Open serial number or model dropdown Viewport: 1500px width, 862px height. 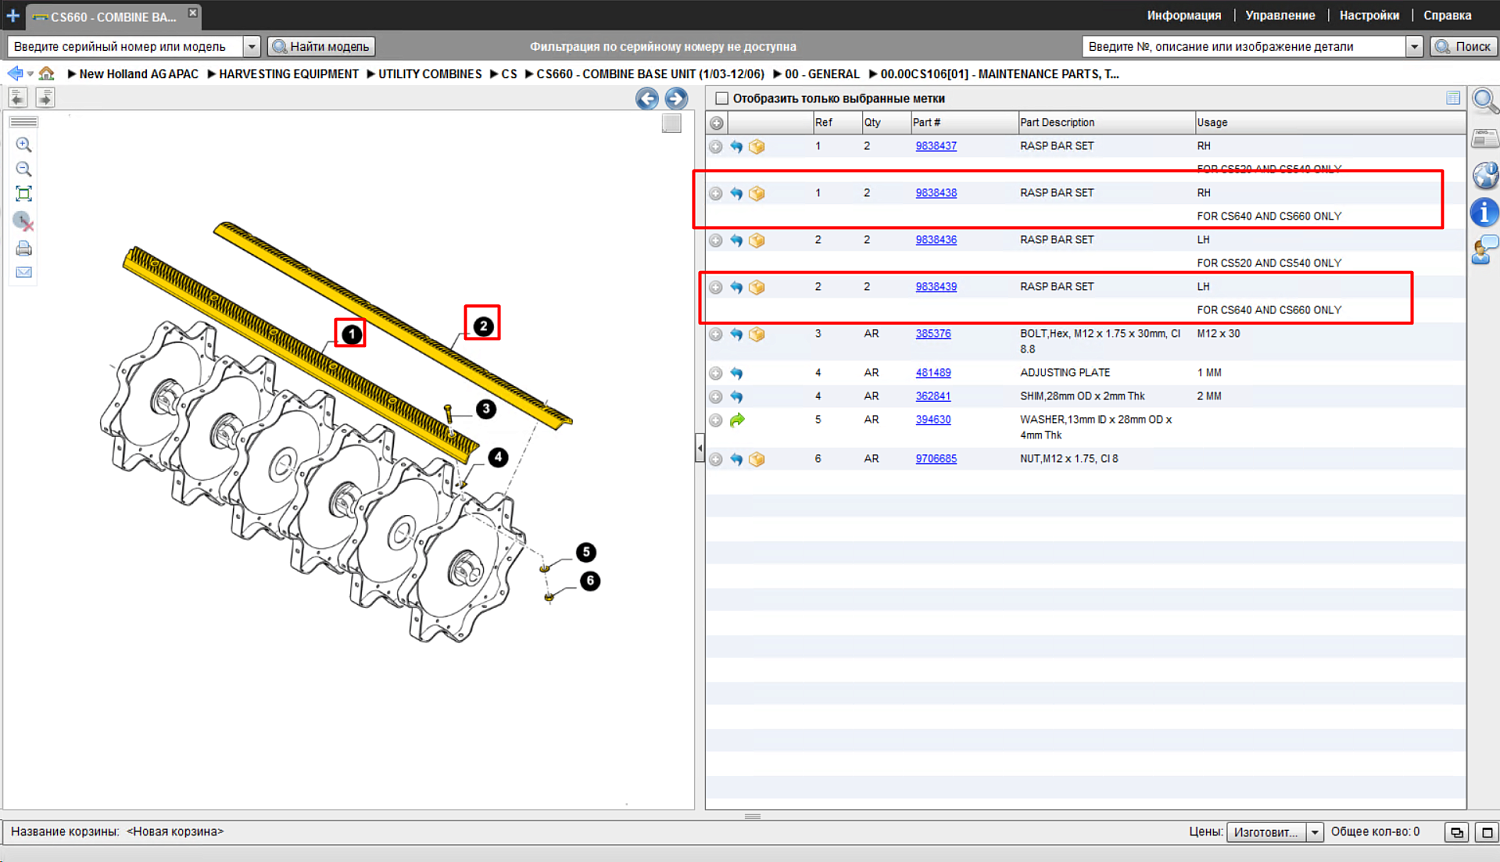coord(252,47)
